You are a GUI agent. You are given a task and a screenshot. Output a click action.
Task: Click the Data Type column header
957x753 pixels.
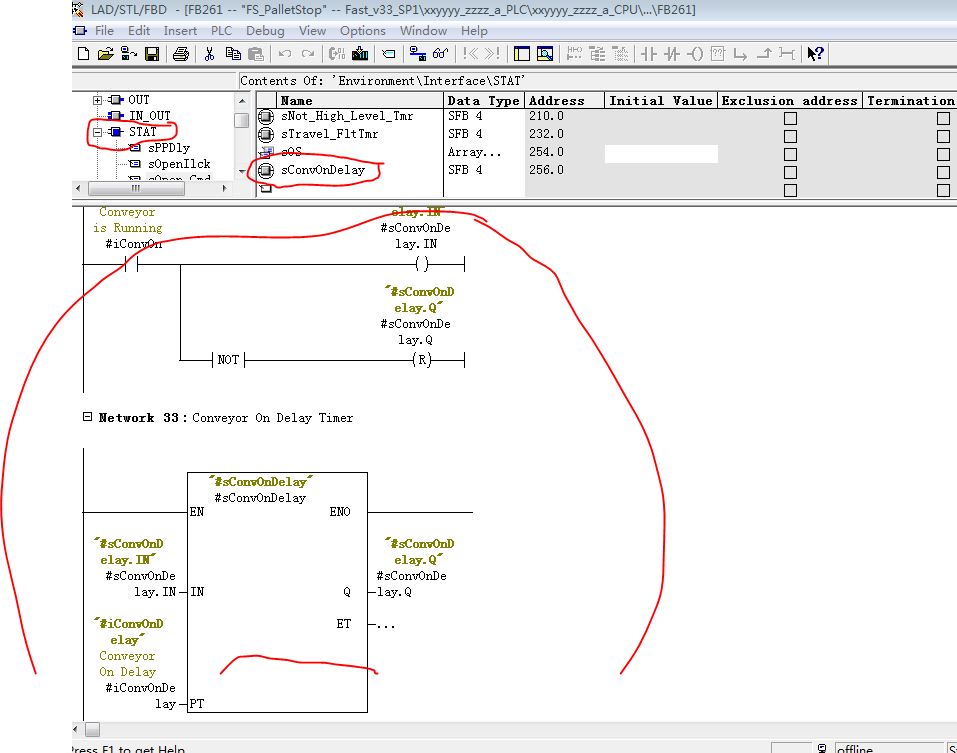coord(484,101)
